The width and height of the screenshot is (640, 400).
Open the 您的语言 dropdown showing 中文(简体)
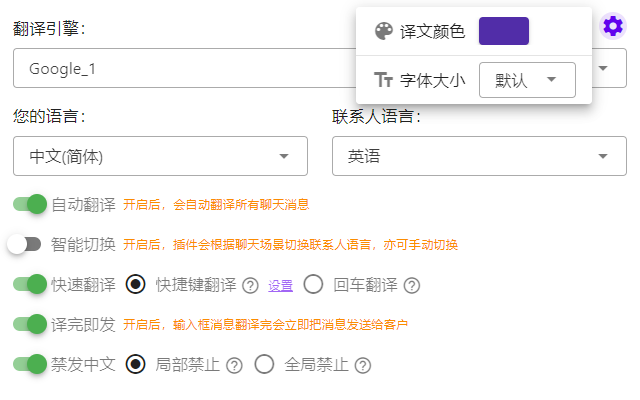tap(160, 156)
